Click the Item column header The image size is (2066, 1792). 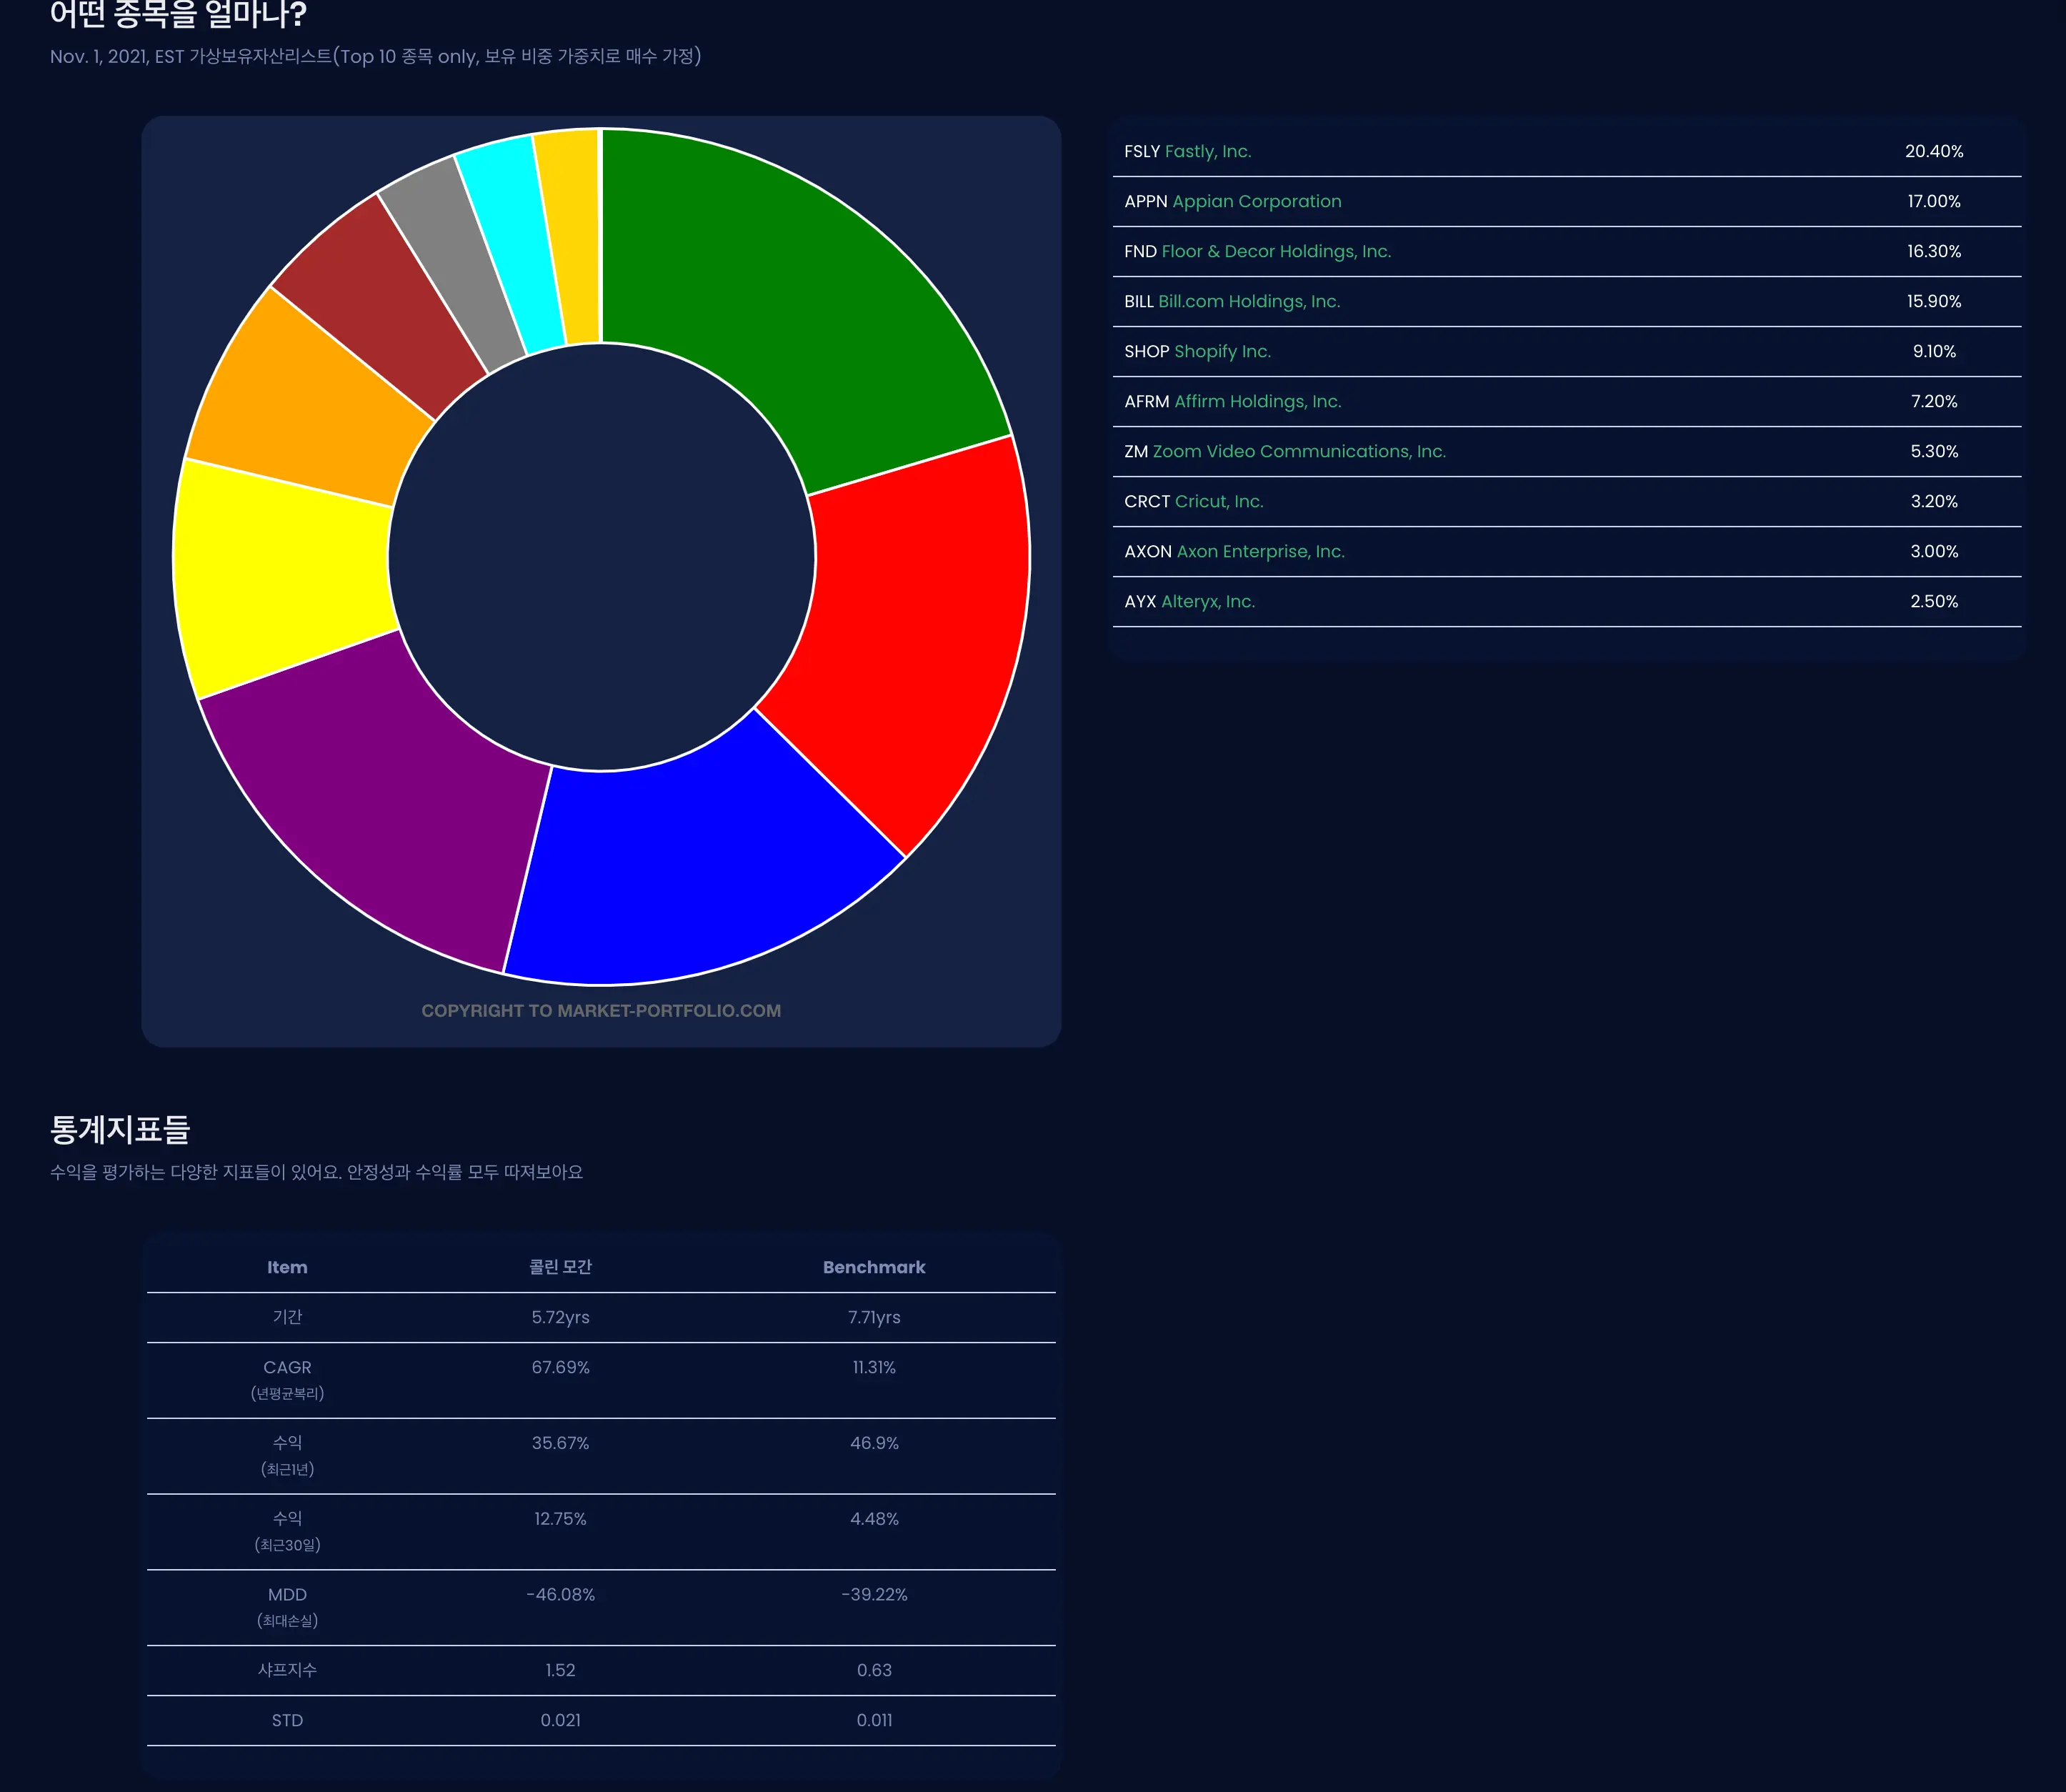tap(287, 1267)
